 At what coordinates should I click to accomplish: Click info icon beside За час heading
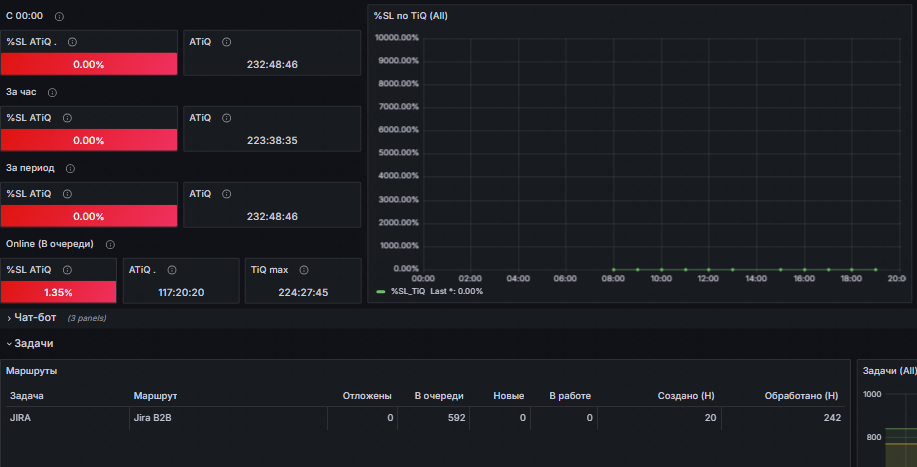pyautogui.click(x=52, y=93)
